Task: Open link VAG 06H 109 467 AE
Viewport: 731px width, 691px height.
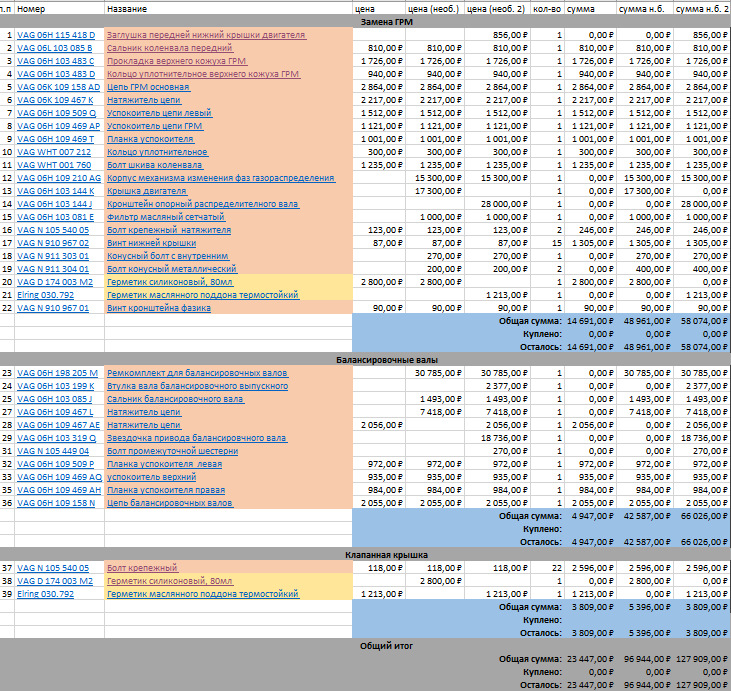Action: point(59,425)
